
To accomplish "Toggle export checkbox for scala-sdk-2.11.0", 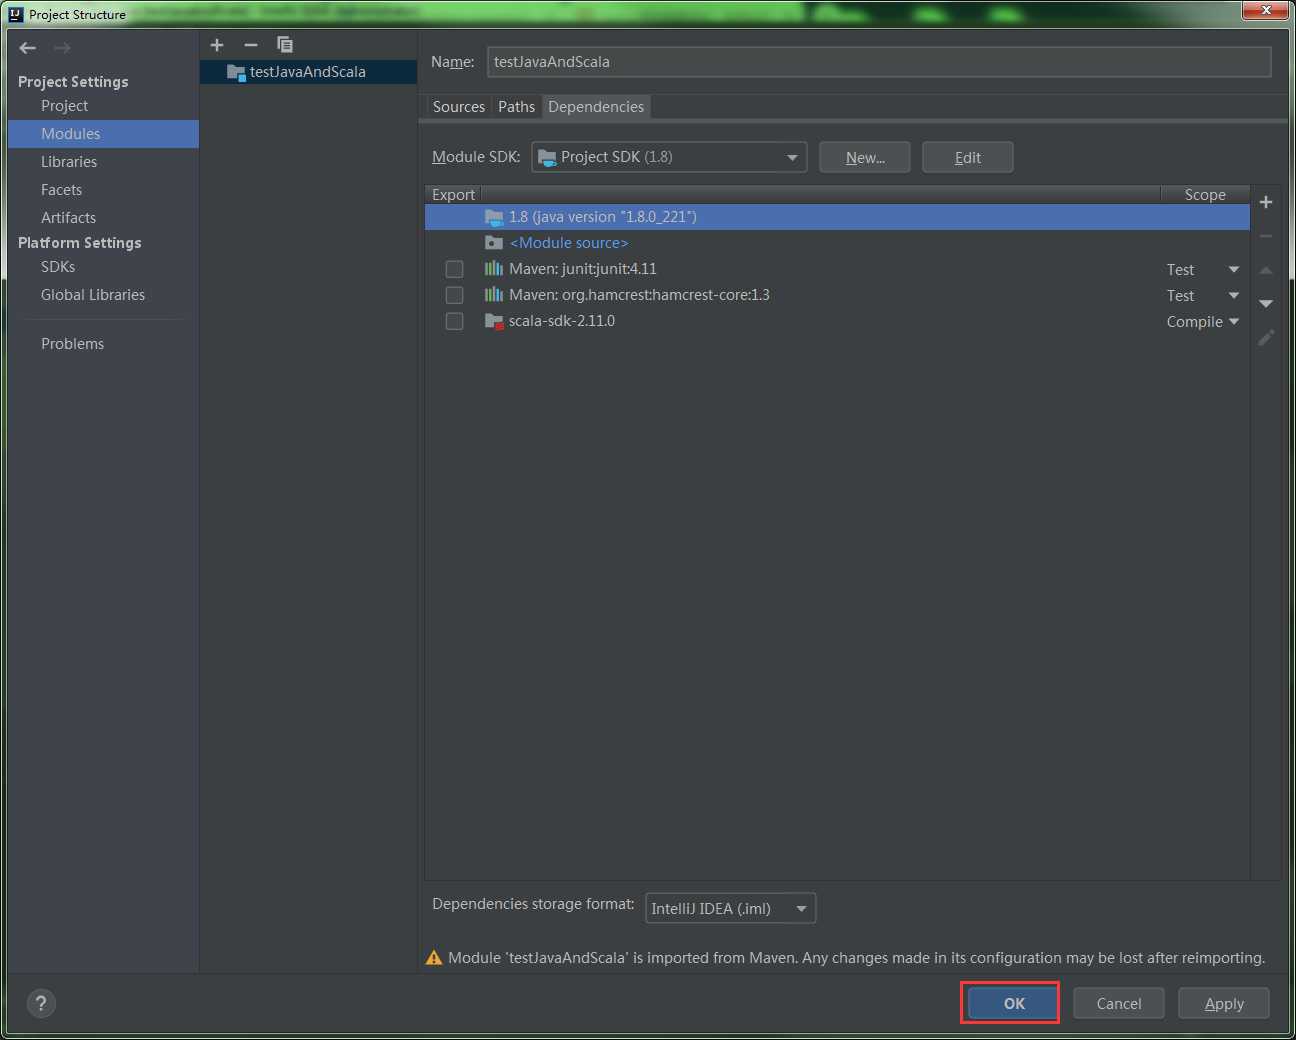I will [454, 321].
